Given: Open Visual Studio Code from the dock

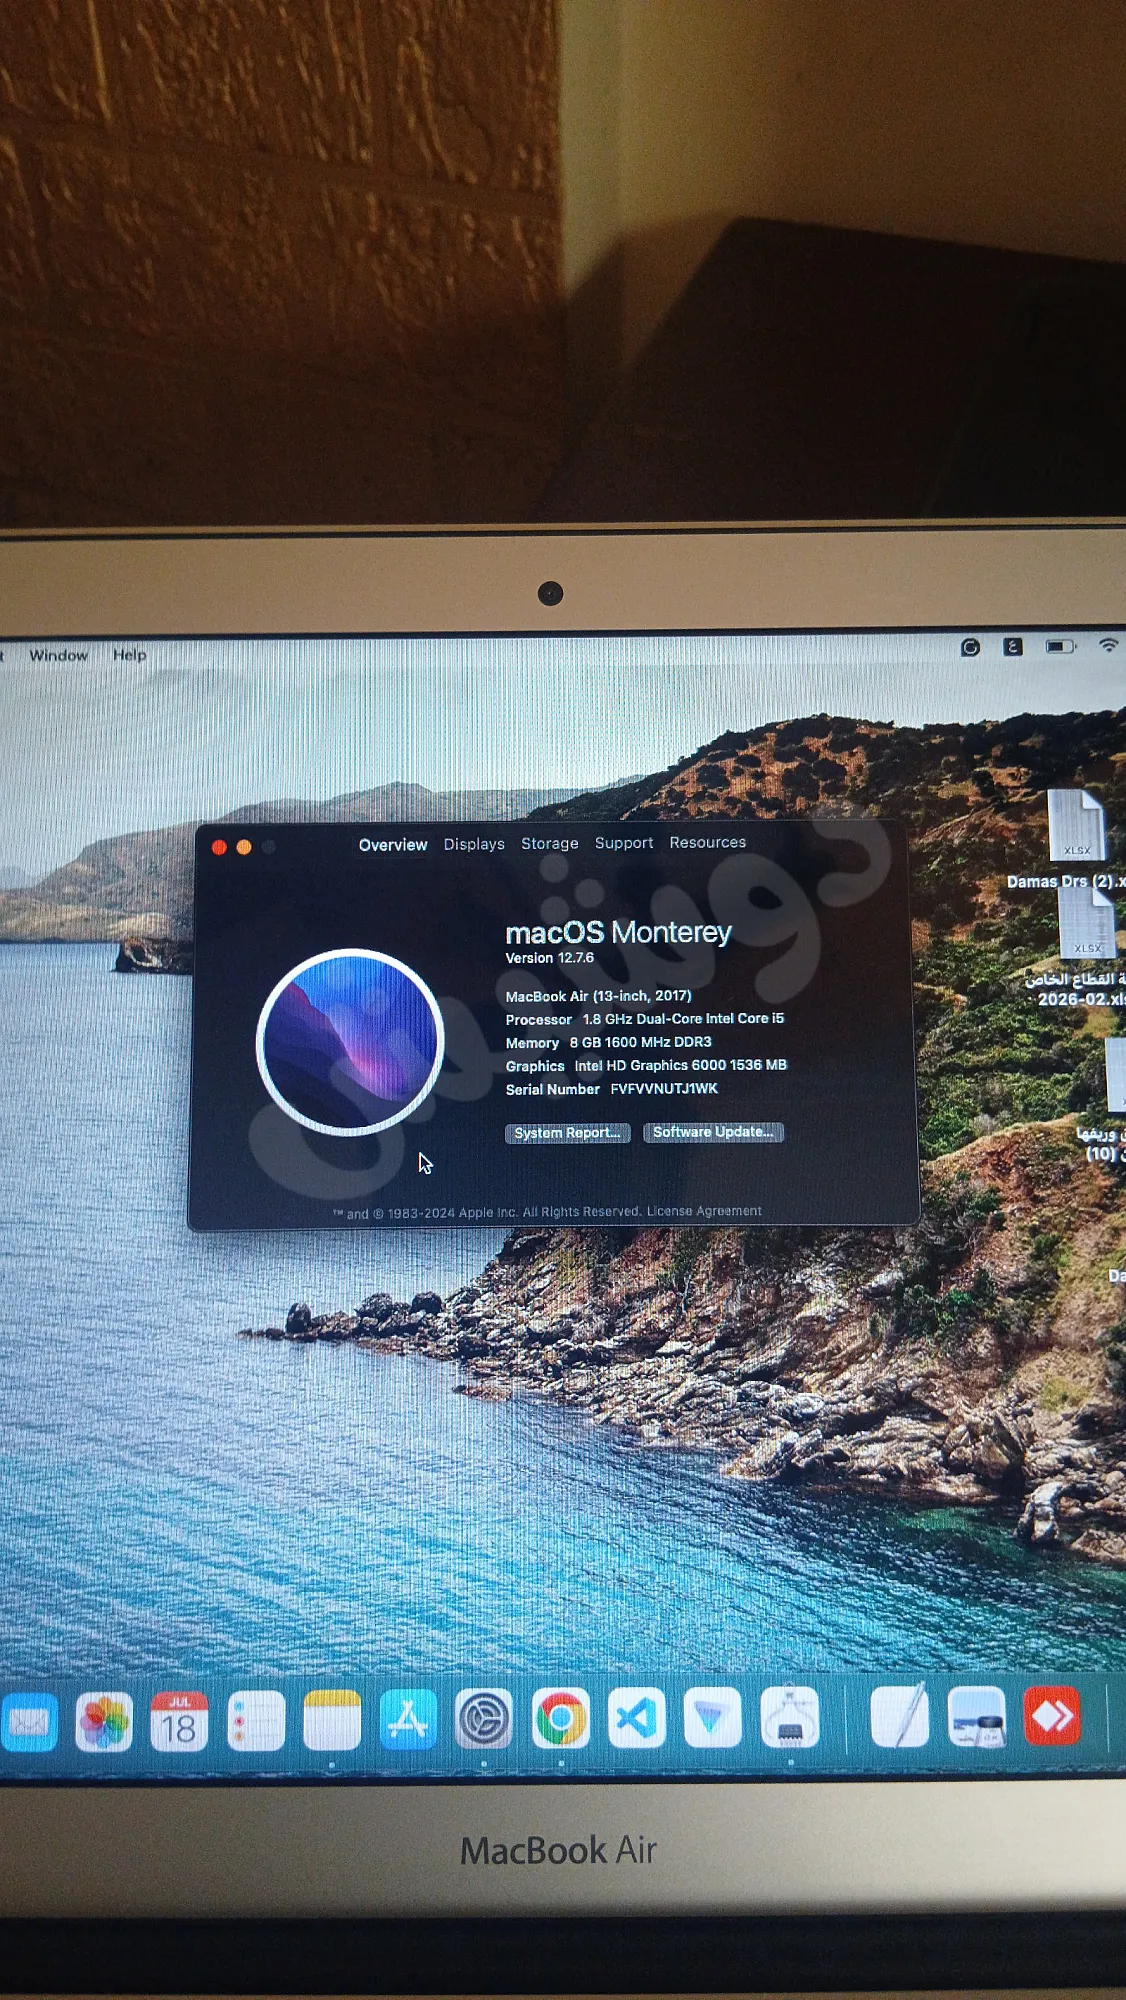Looking at the screenshot, I should coord(637,1719).
